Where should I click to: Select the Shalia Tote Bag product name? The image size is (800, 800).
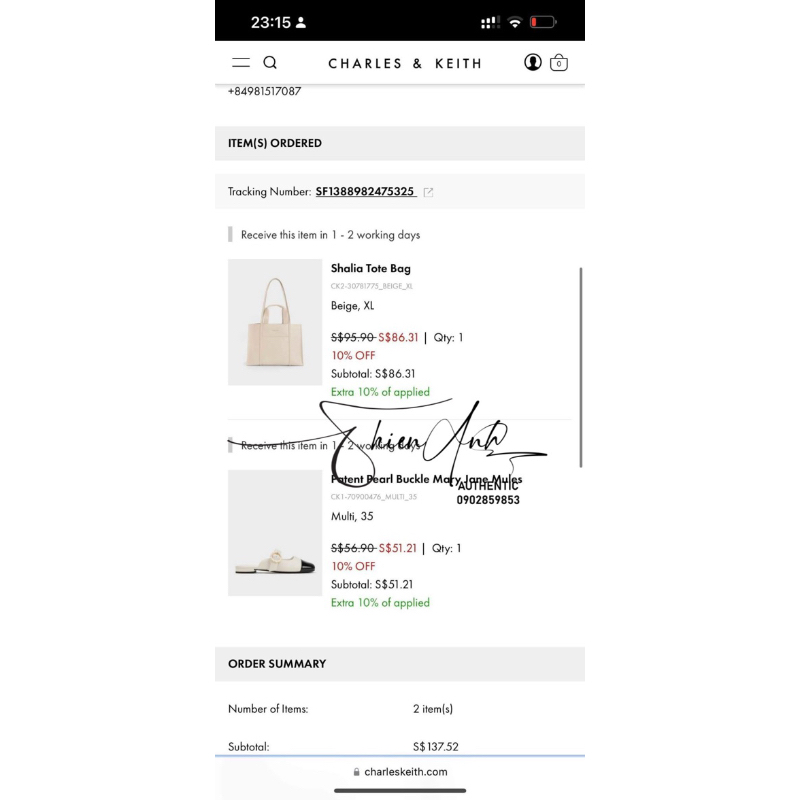[371, 268]
